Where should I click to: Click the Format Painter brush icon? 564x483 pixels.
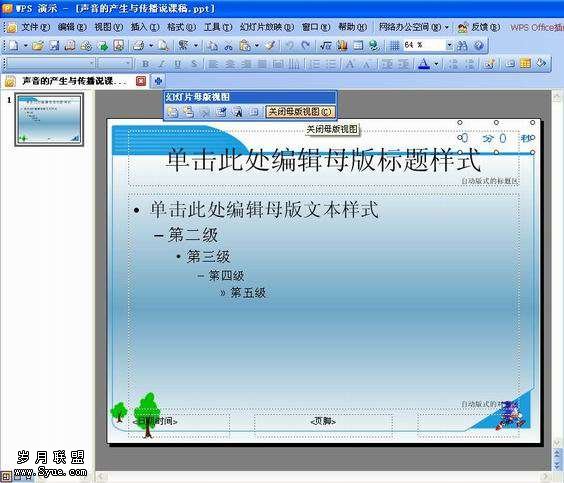click(271, 46)
